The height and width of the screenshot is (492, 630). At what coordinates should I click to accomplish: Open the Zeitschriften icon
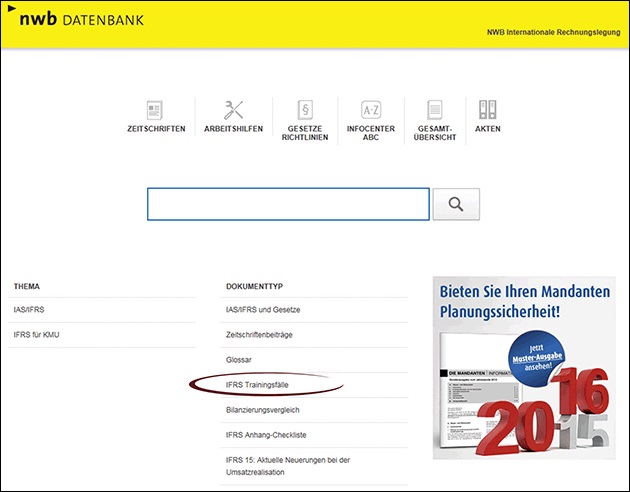155,111
